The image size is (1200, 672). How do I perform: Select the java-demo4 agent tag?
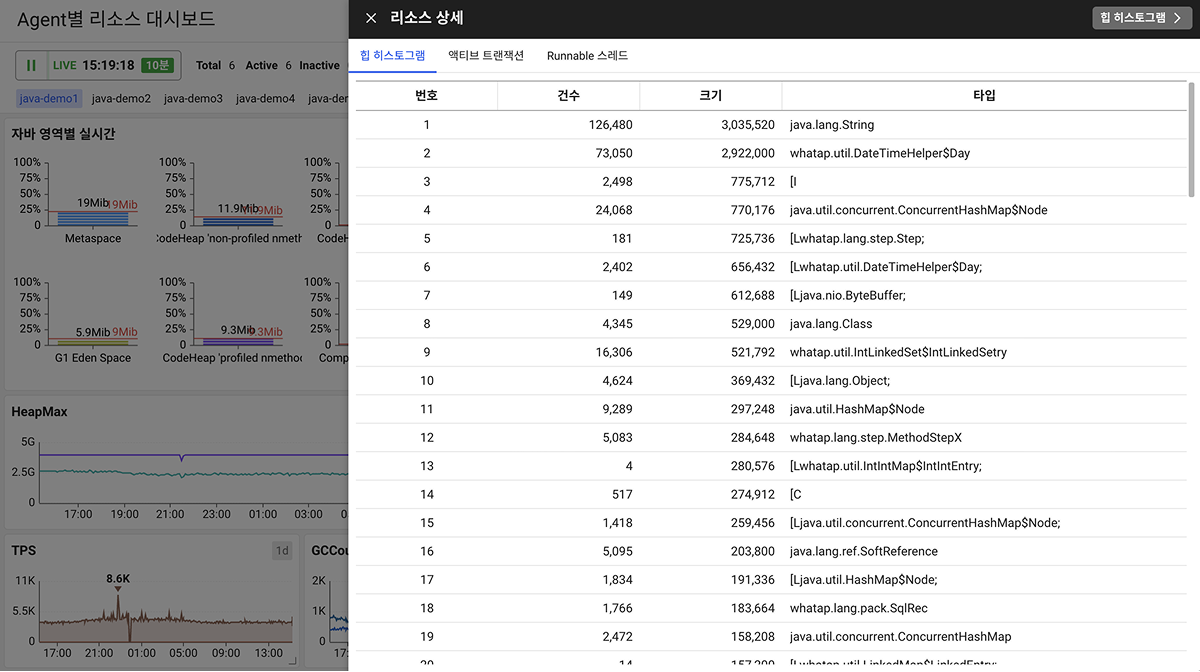point(265,99)
